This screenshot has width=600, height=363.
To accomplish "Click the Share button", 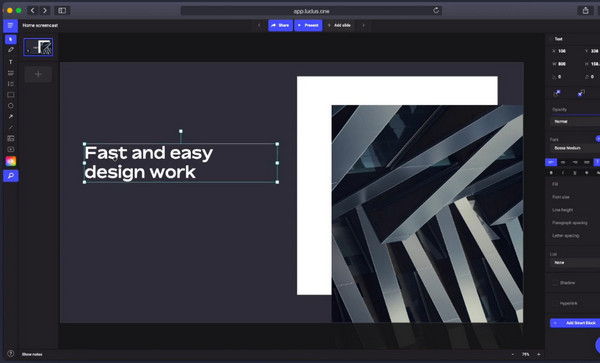I will pyautogui.click(x=280, y=25).
